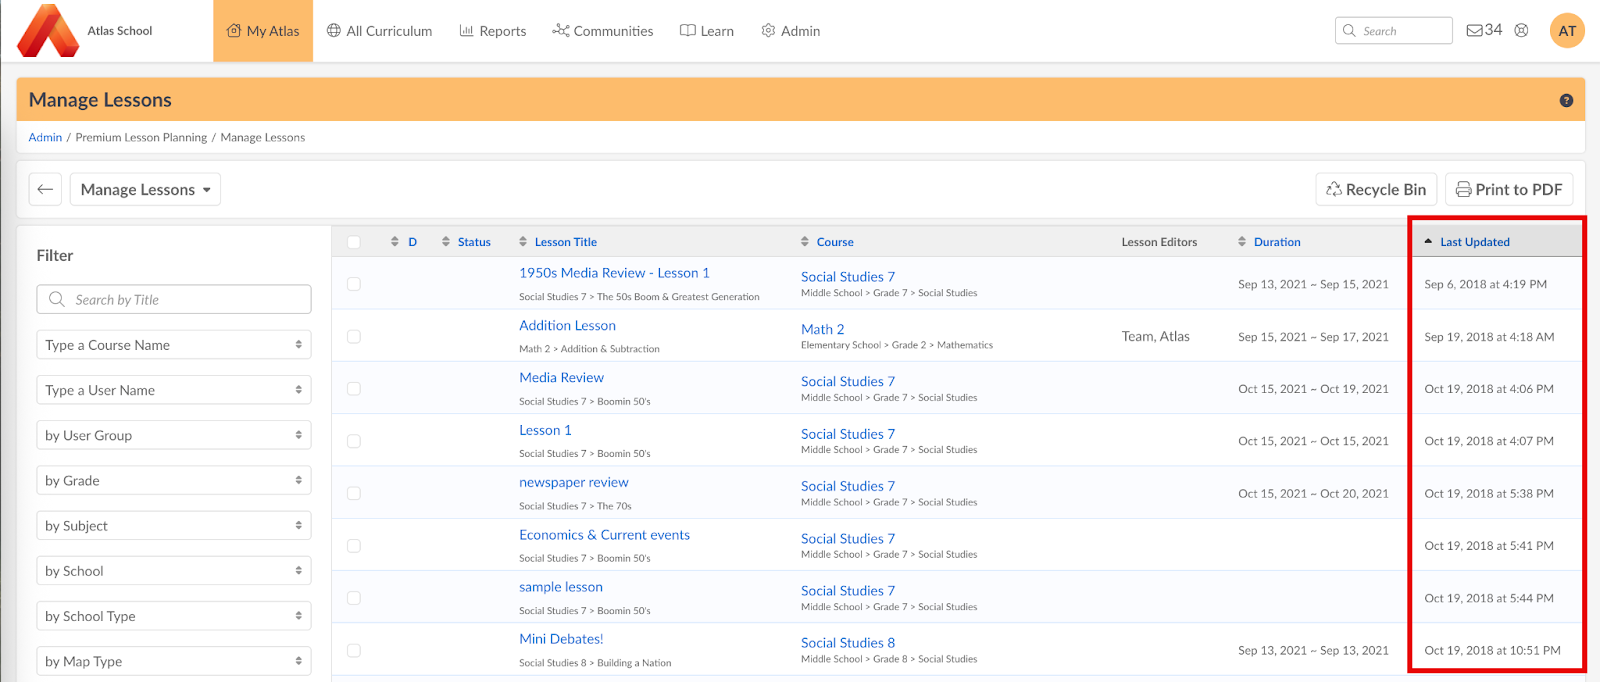This screenshot has height=682, width=1600.
Task: Expand the by Grade filter dropdown
Action: tap(174, 481)
